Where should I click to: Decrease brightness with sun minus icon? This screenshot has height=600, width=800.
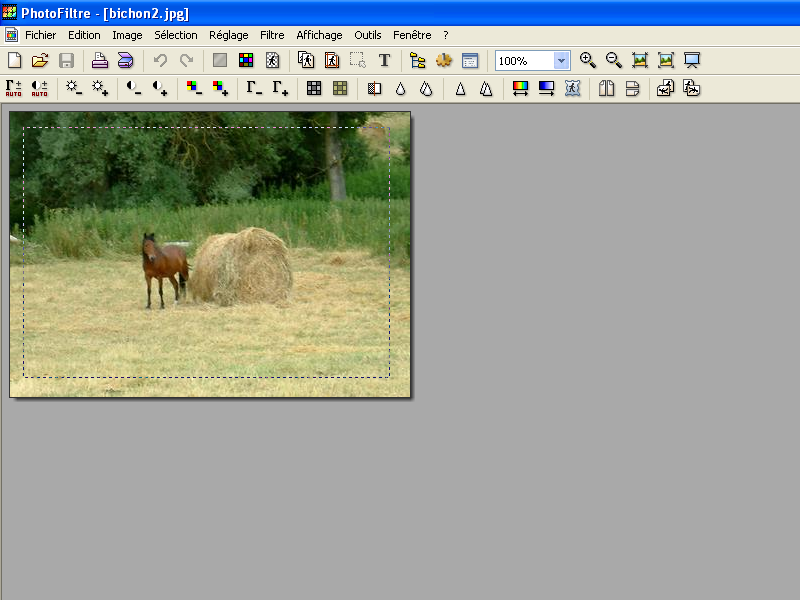point(73,88)
